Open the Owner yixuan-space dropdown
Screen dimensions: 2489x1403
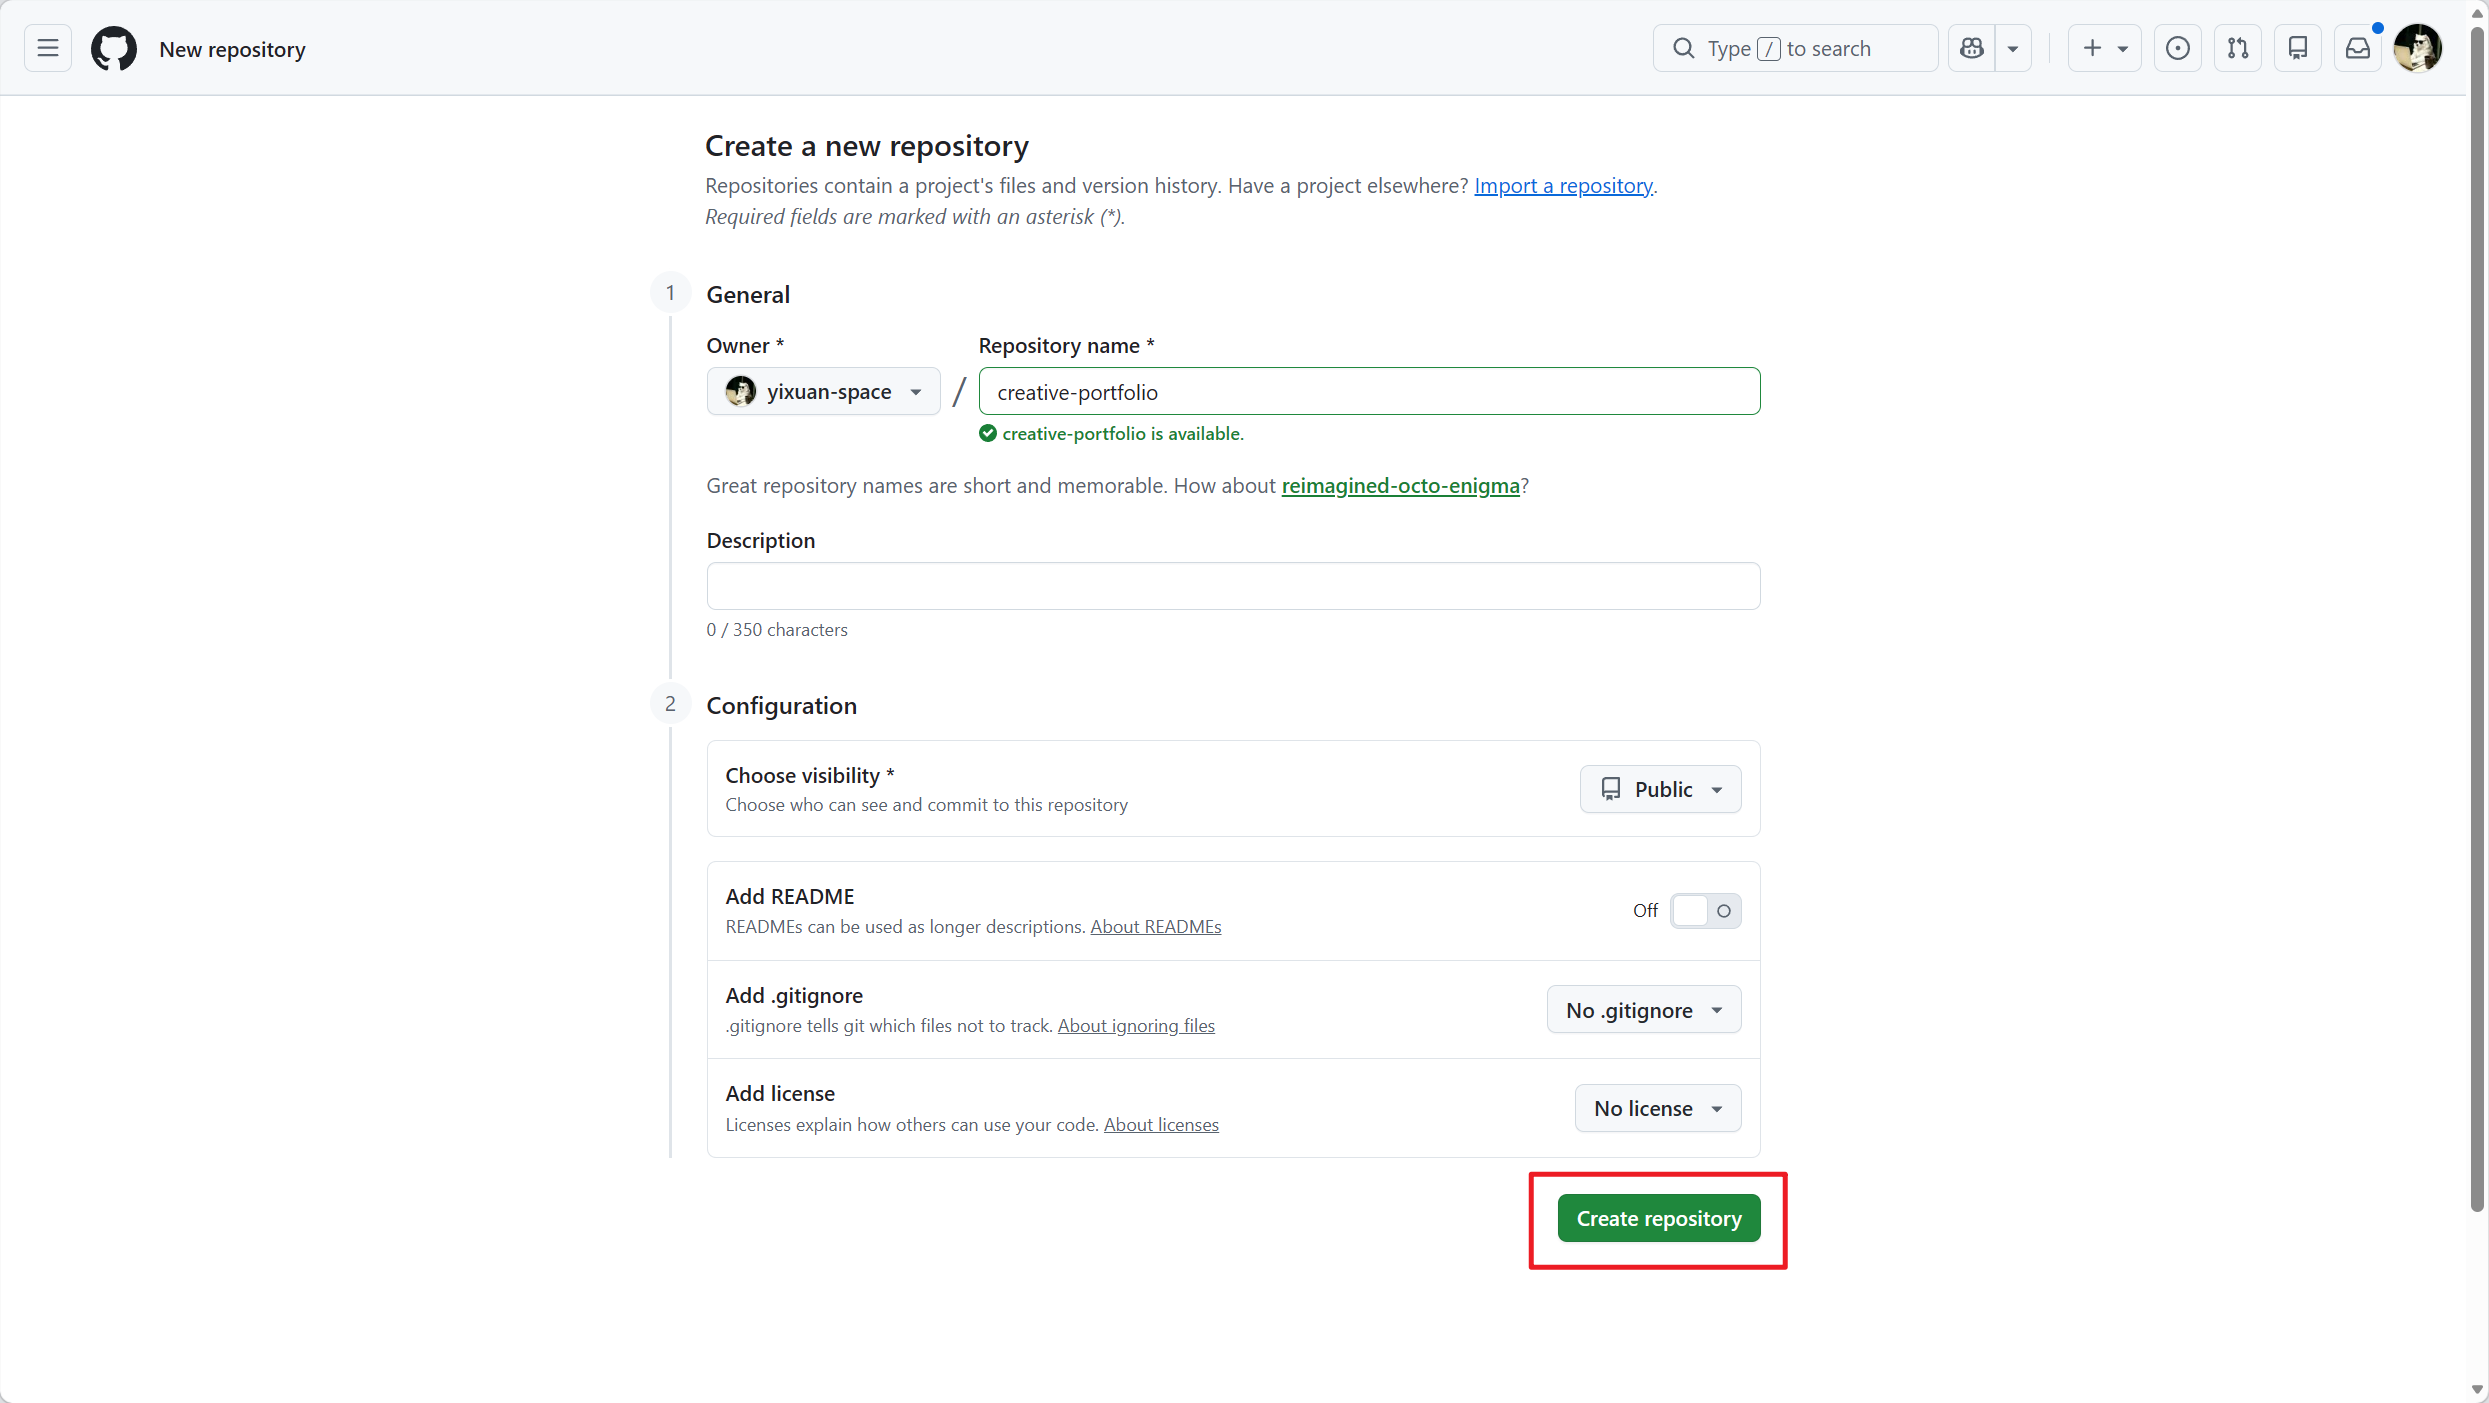pos(823,391)
